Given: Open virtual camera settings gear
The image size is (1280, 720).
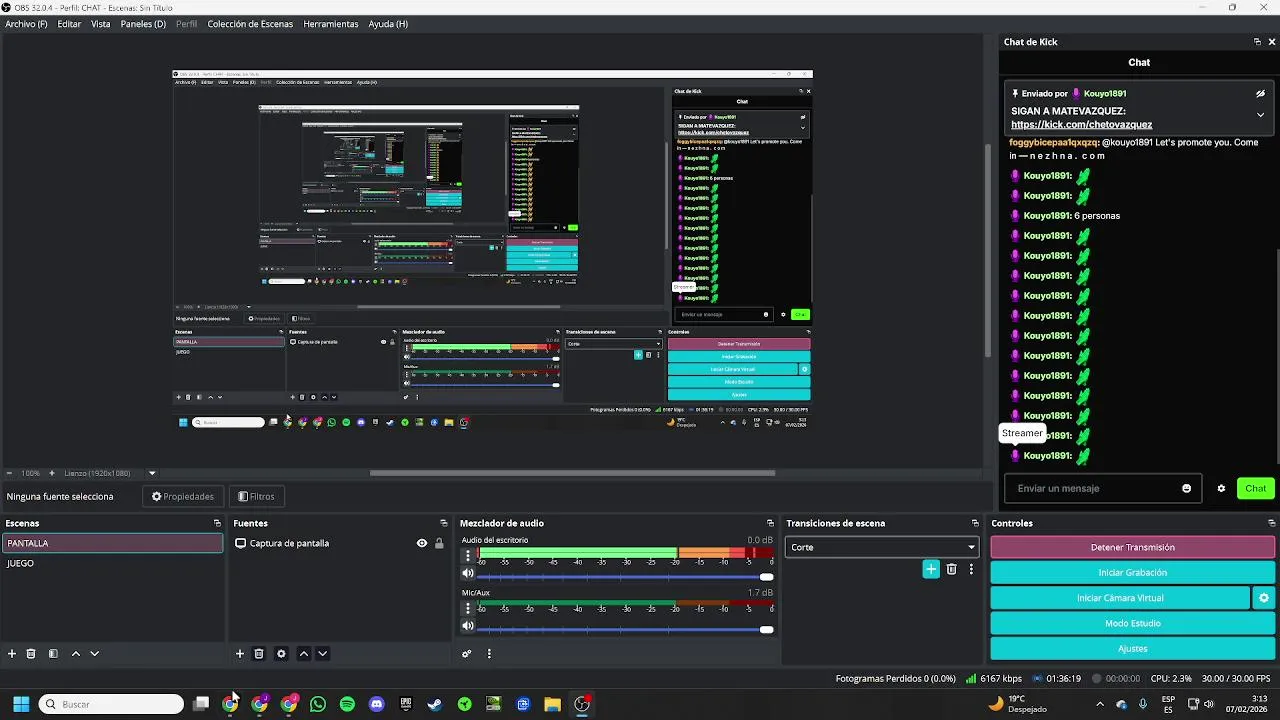Looking at the screenshot, I should [x=1264, y=598].
